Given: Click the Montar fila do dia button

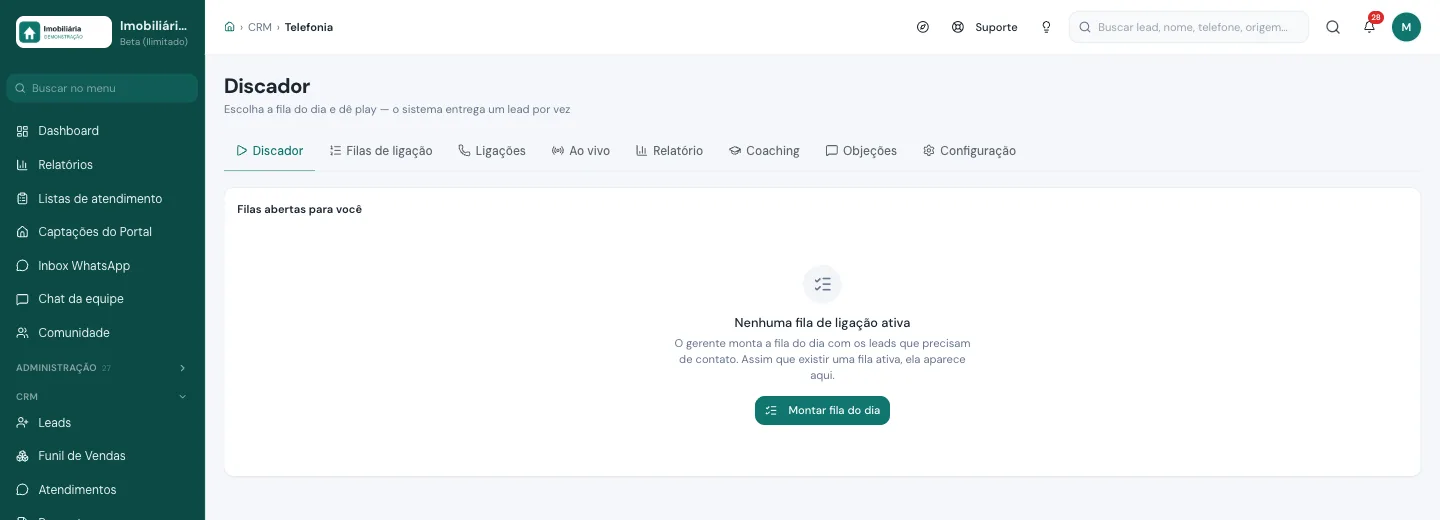Looking at the screenshot, I should coord(822,411).
